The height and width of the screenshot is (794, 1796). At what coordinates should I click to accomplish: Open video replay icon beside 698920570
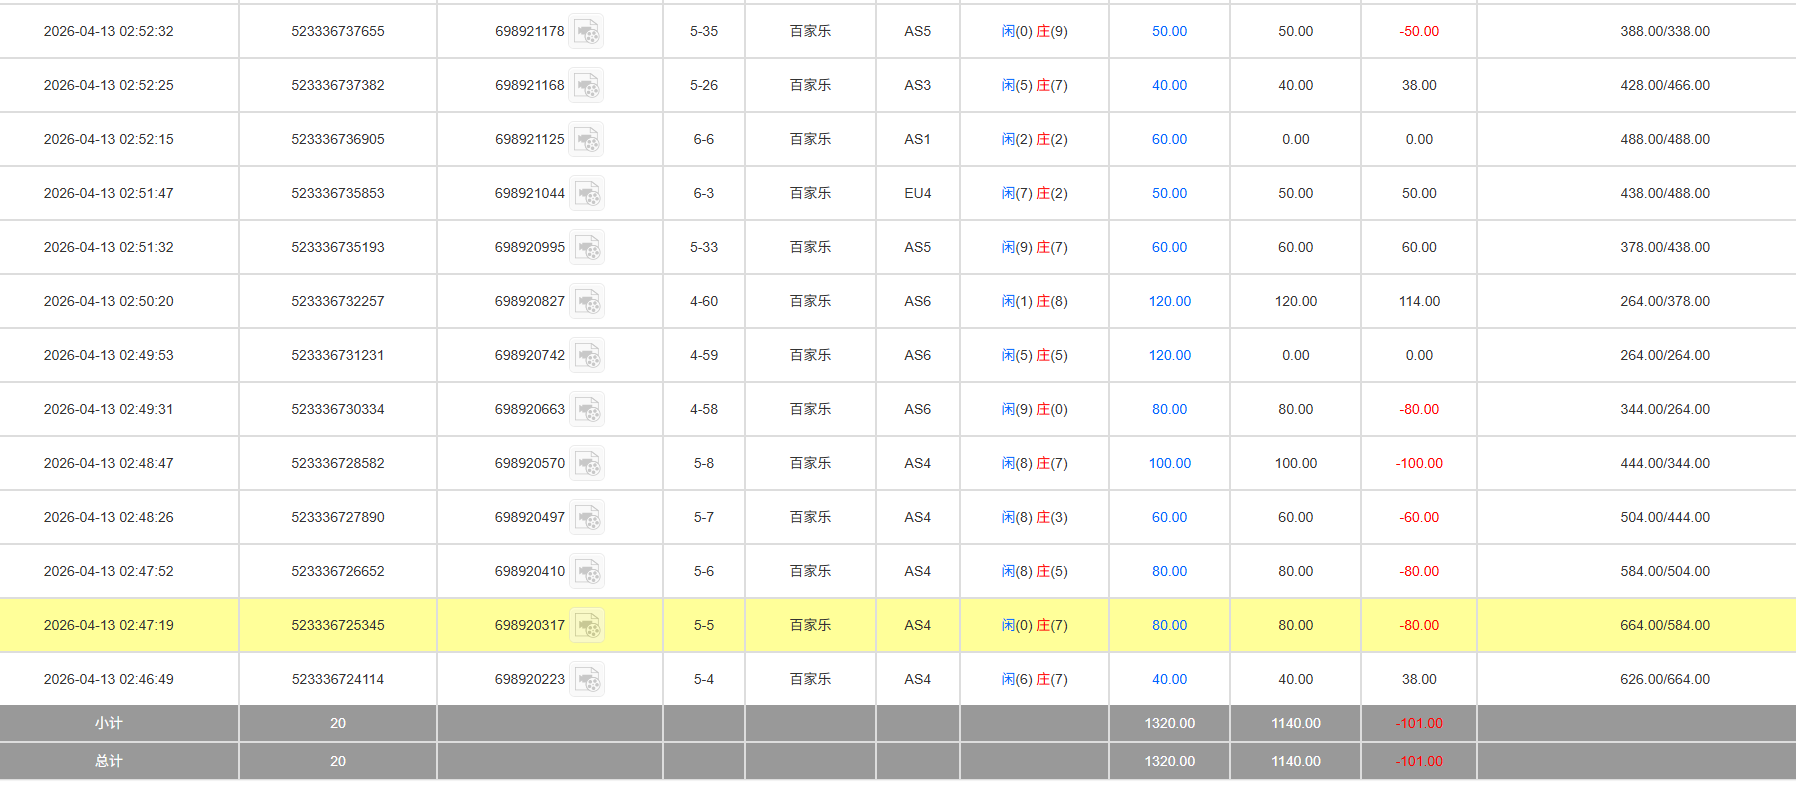coord(587,464)
